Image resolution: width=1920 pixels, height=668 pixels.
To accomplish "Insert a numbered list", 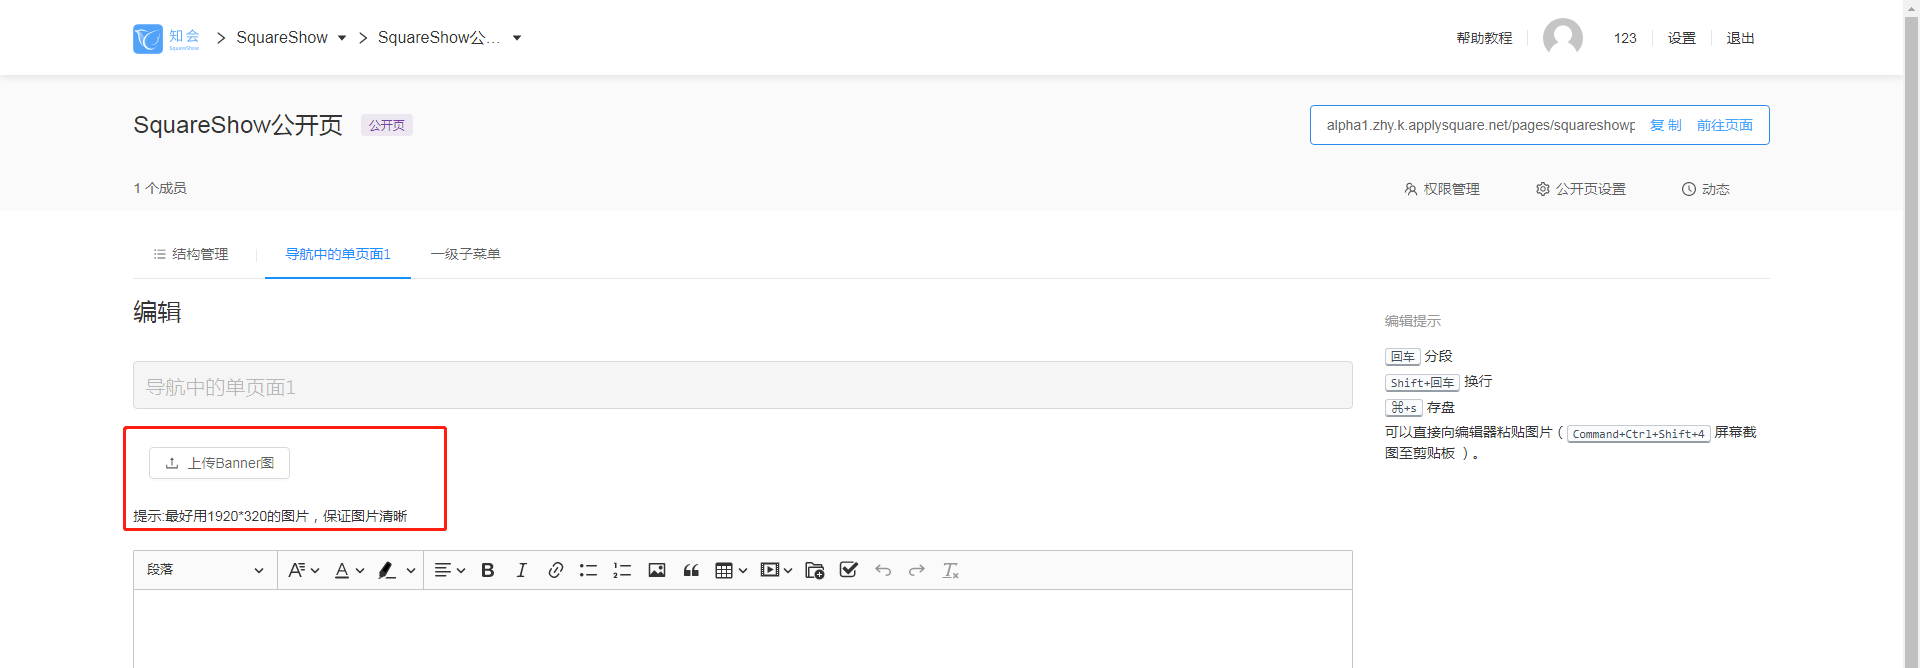I will pyautogui.click(x=622, y=570).
